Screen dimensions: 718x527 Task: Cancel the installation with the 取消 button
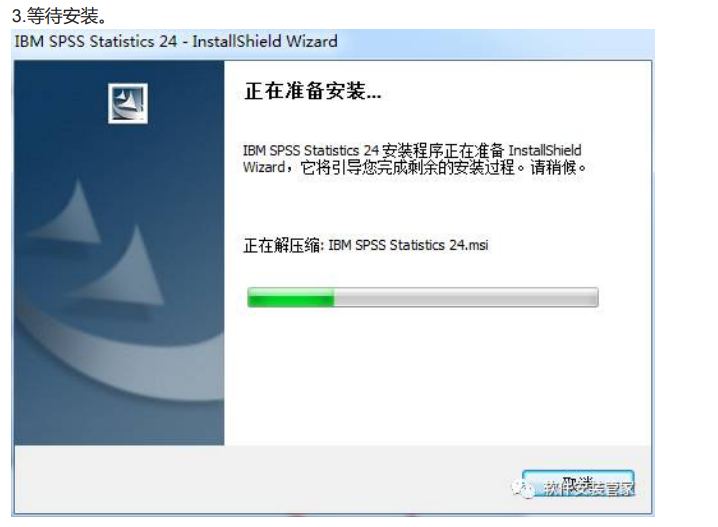[x=578, y=484]
